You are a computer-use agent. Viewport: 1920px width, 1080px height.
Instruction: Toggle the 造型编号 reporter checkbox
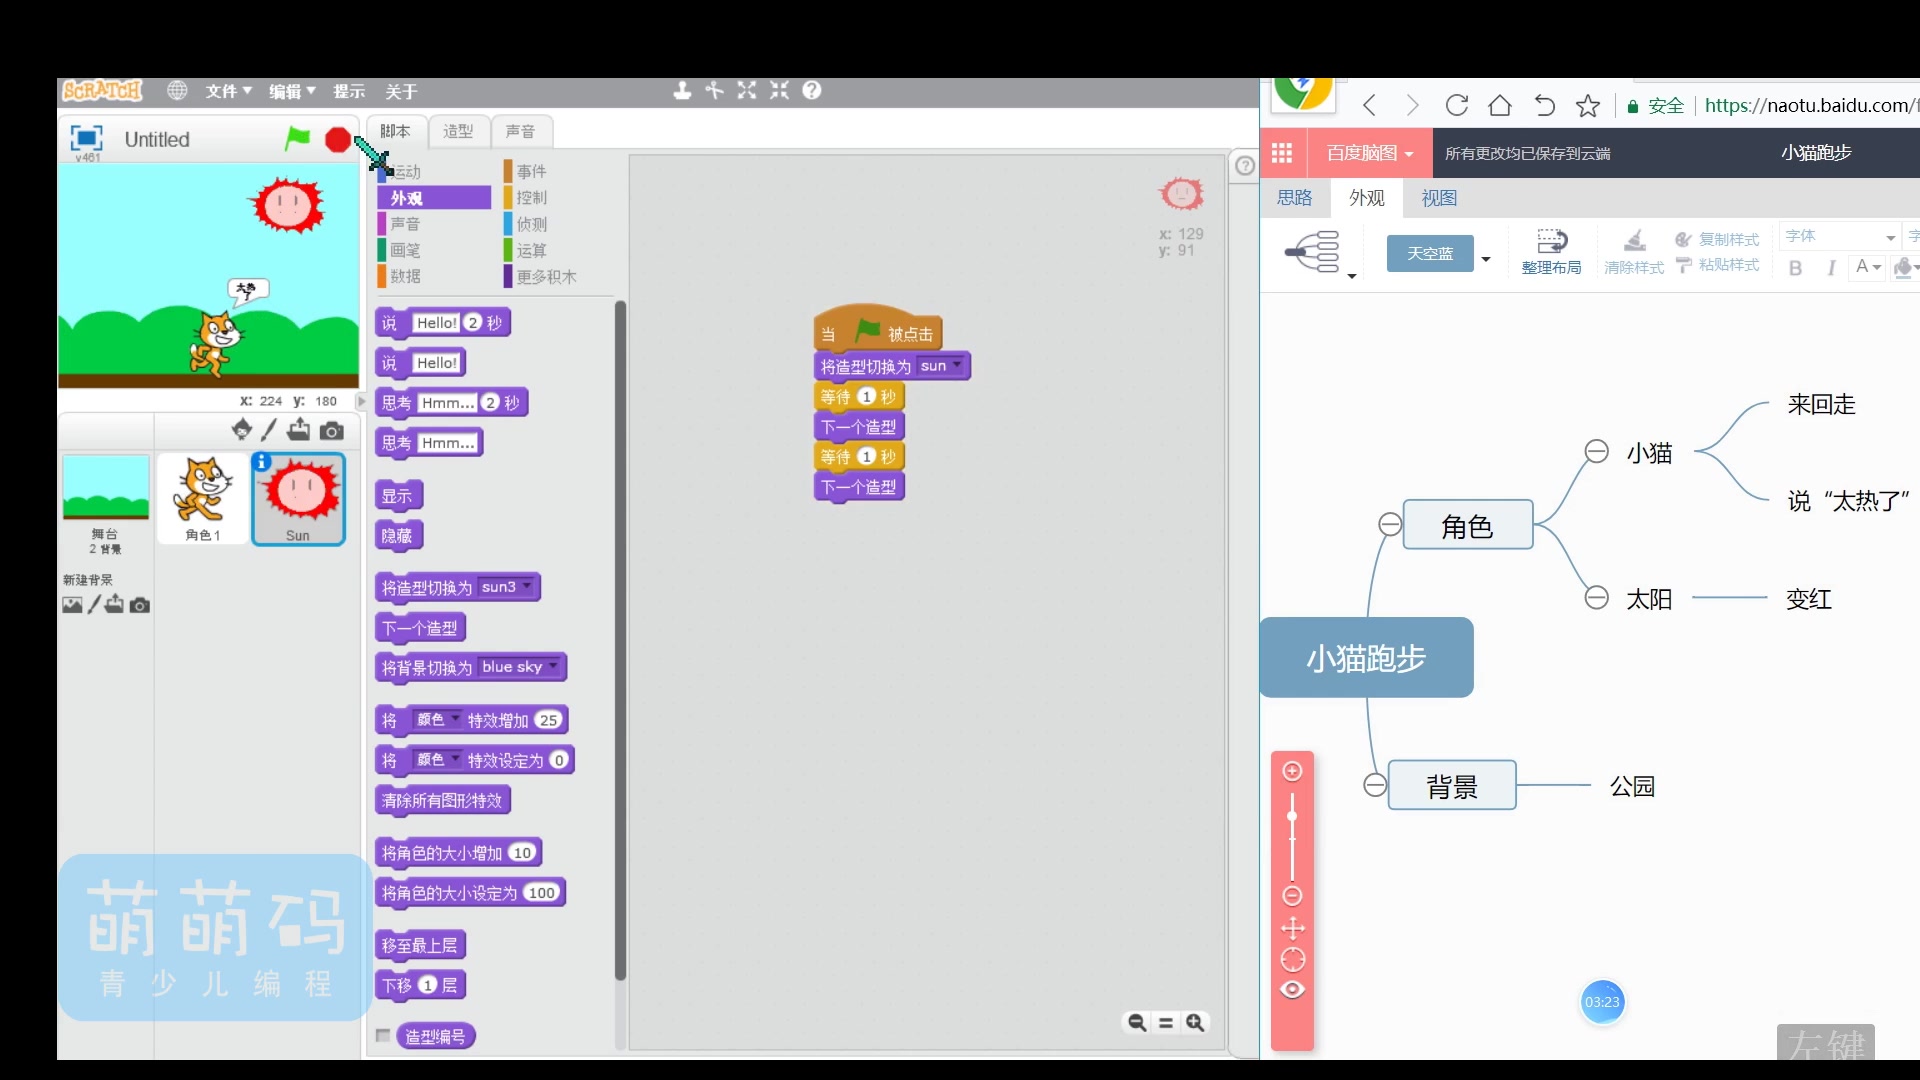pos(383,1036)
